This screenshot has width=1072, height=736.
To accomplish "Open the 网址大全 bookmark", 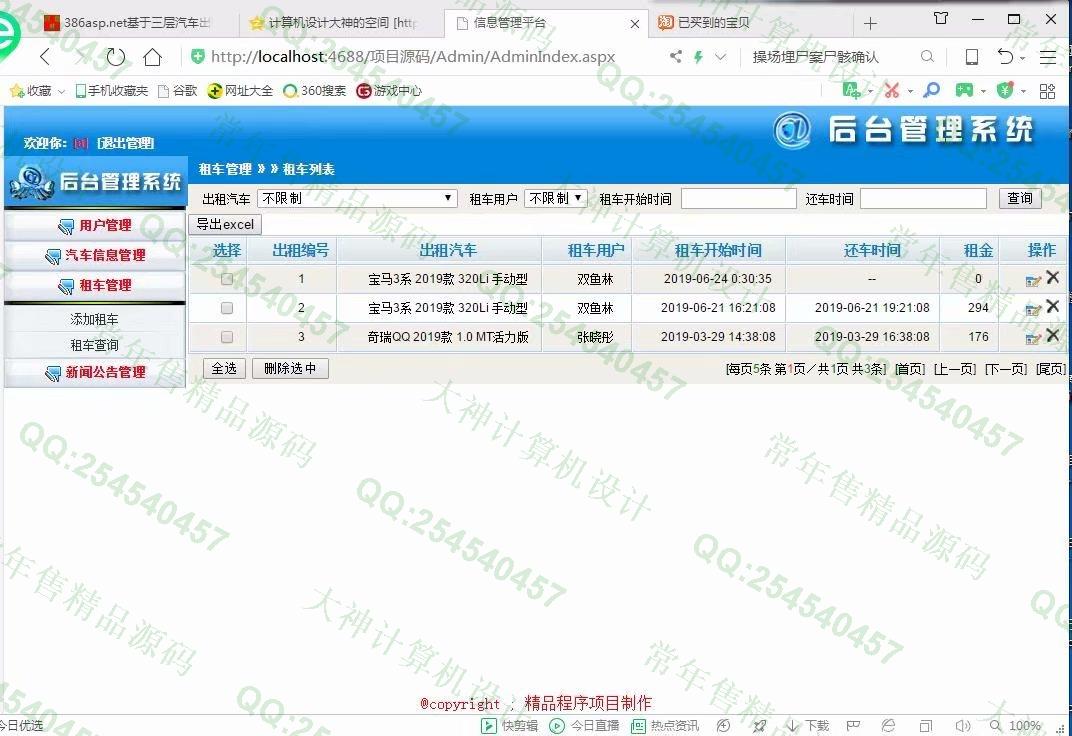I will pyautogui.click(x=240, y=90).
